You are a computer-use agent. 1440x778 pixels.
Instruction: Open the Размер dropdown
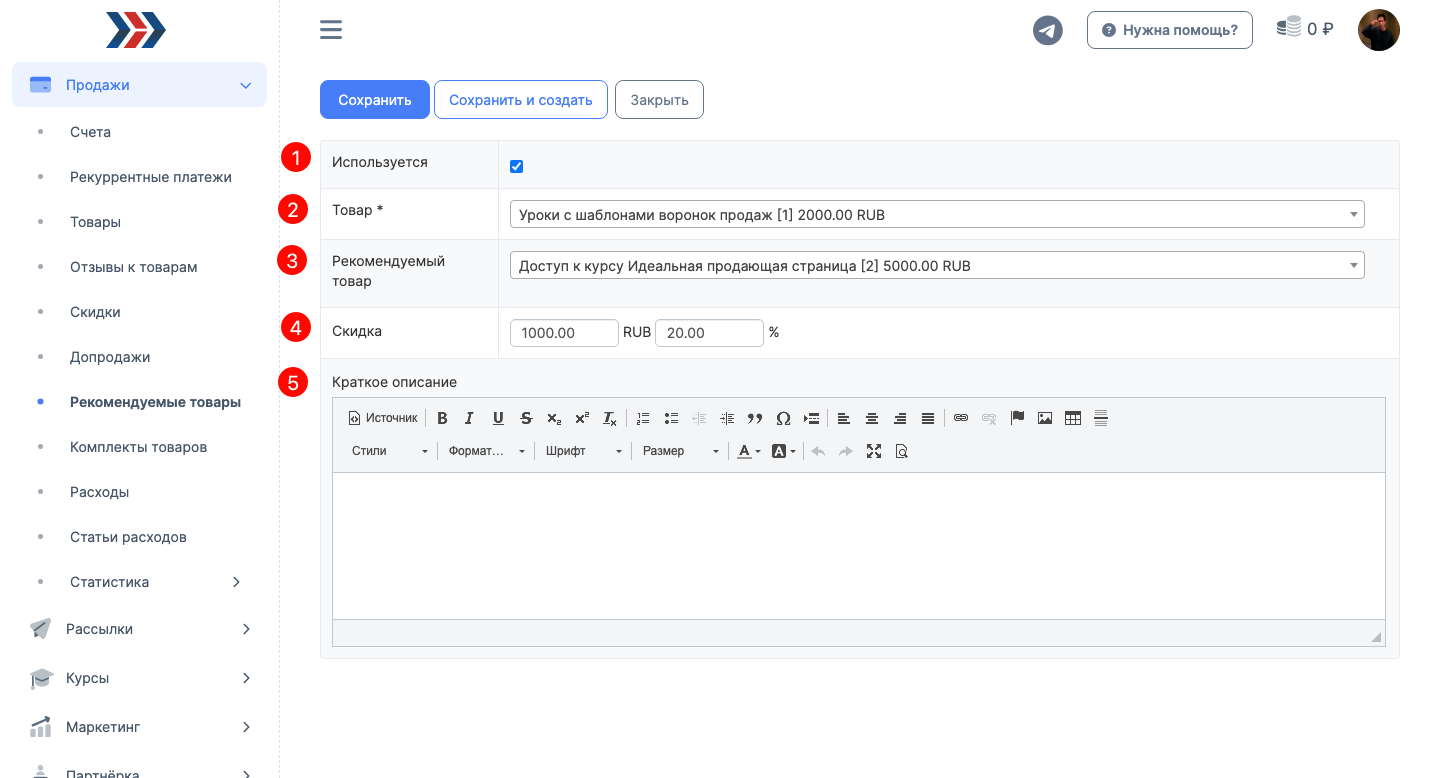(680, 451)
